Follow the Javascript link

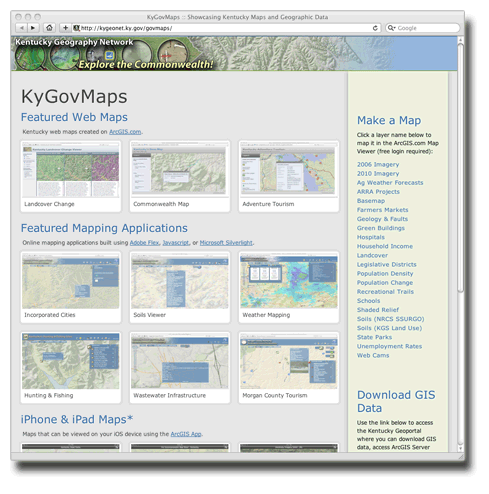point(176,243)
